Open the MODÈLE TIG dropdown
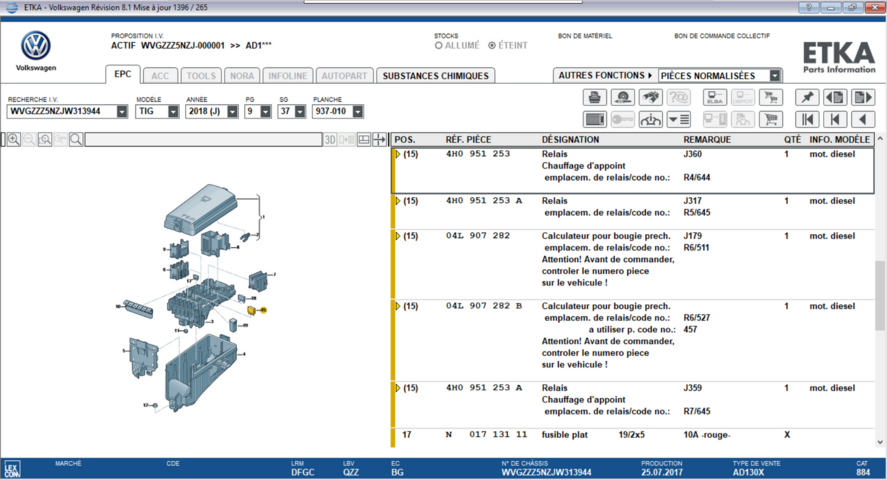Viewport: 887px width, 480px height. [x=173, y=112]
